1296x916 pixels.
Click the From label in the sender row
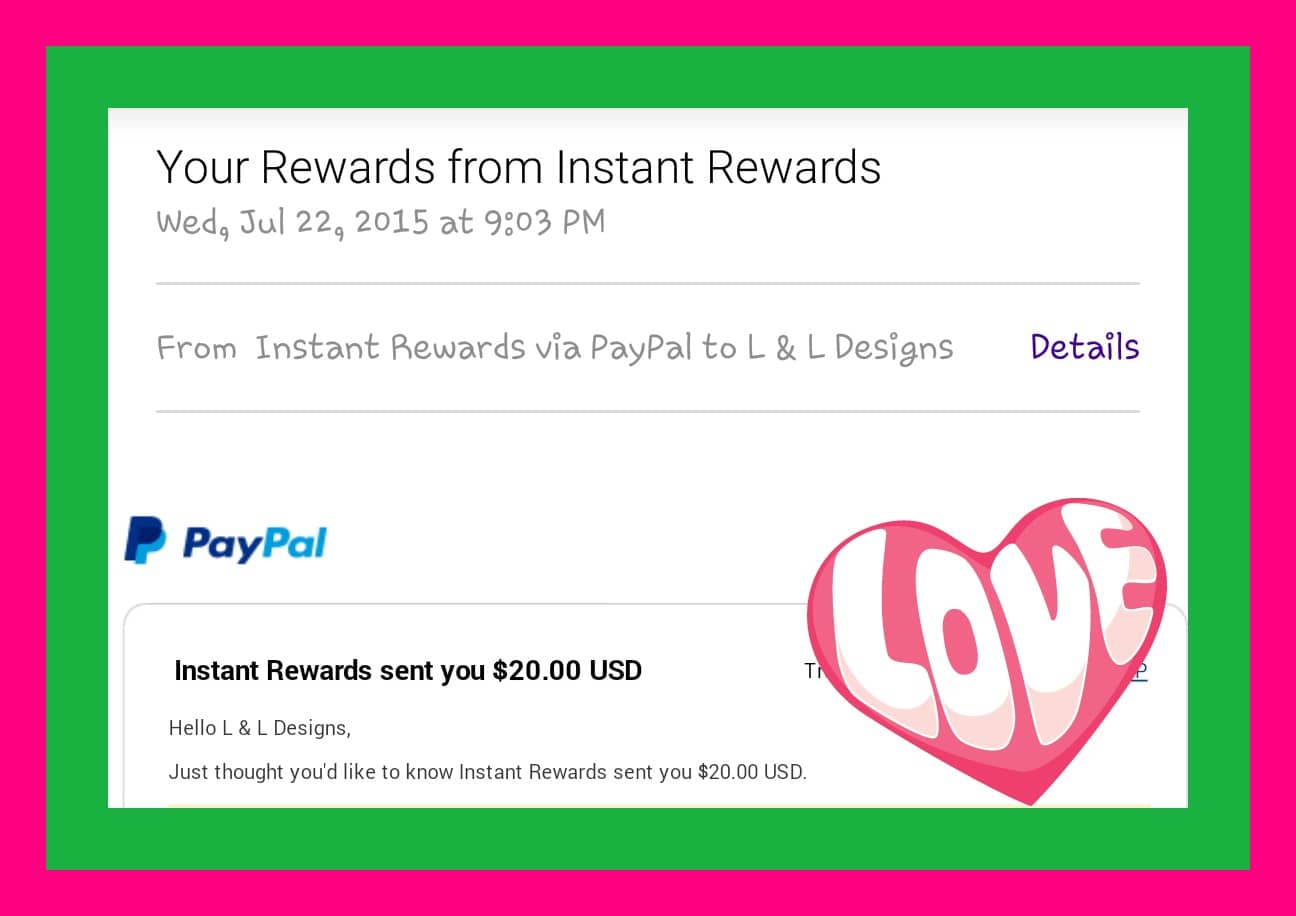coord(196,348)
